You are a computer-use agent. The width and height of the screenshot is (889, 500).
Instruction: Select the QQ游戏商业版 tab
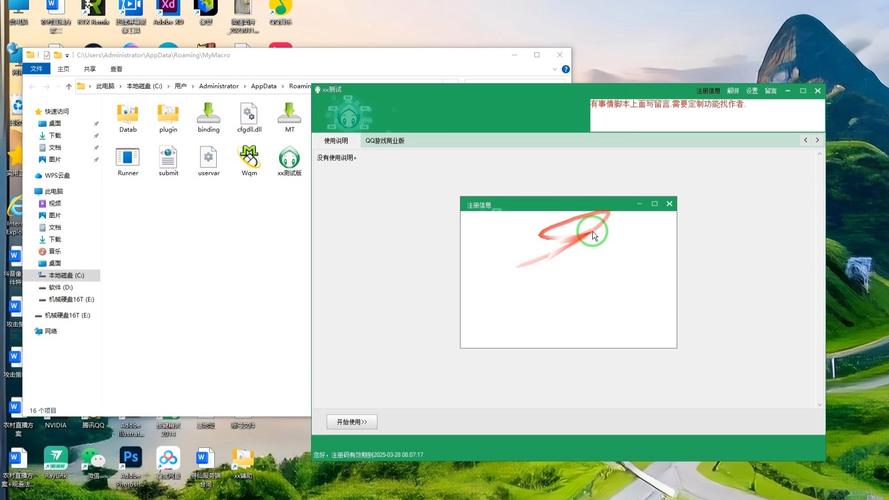click(384, 141)
